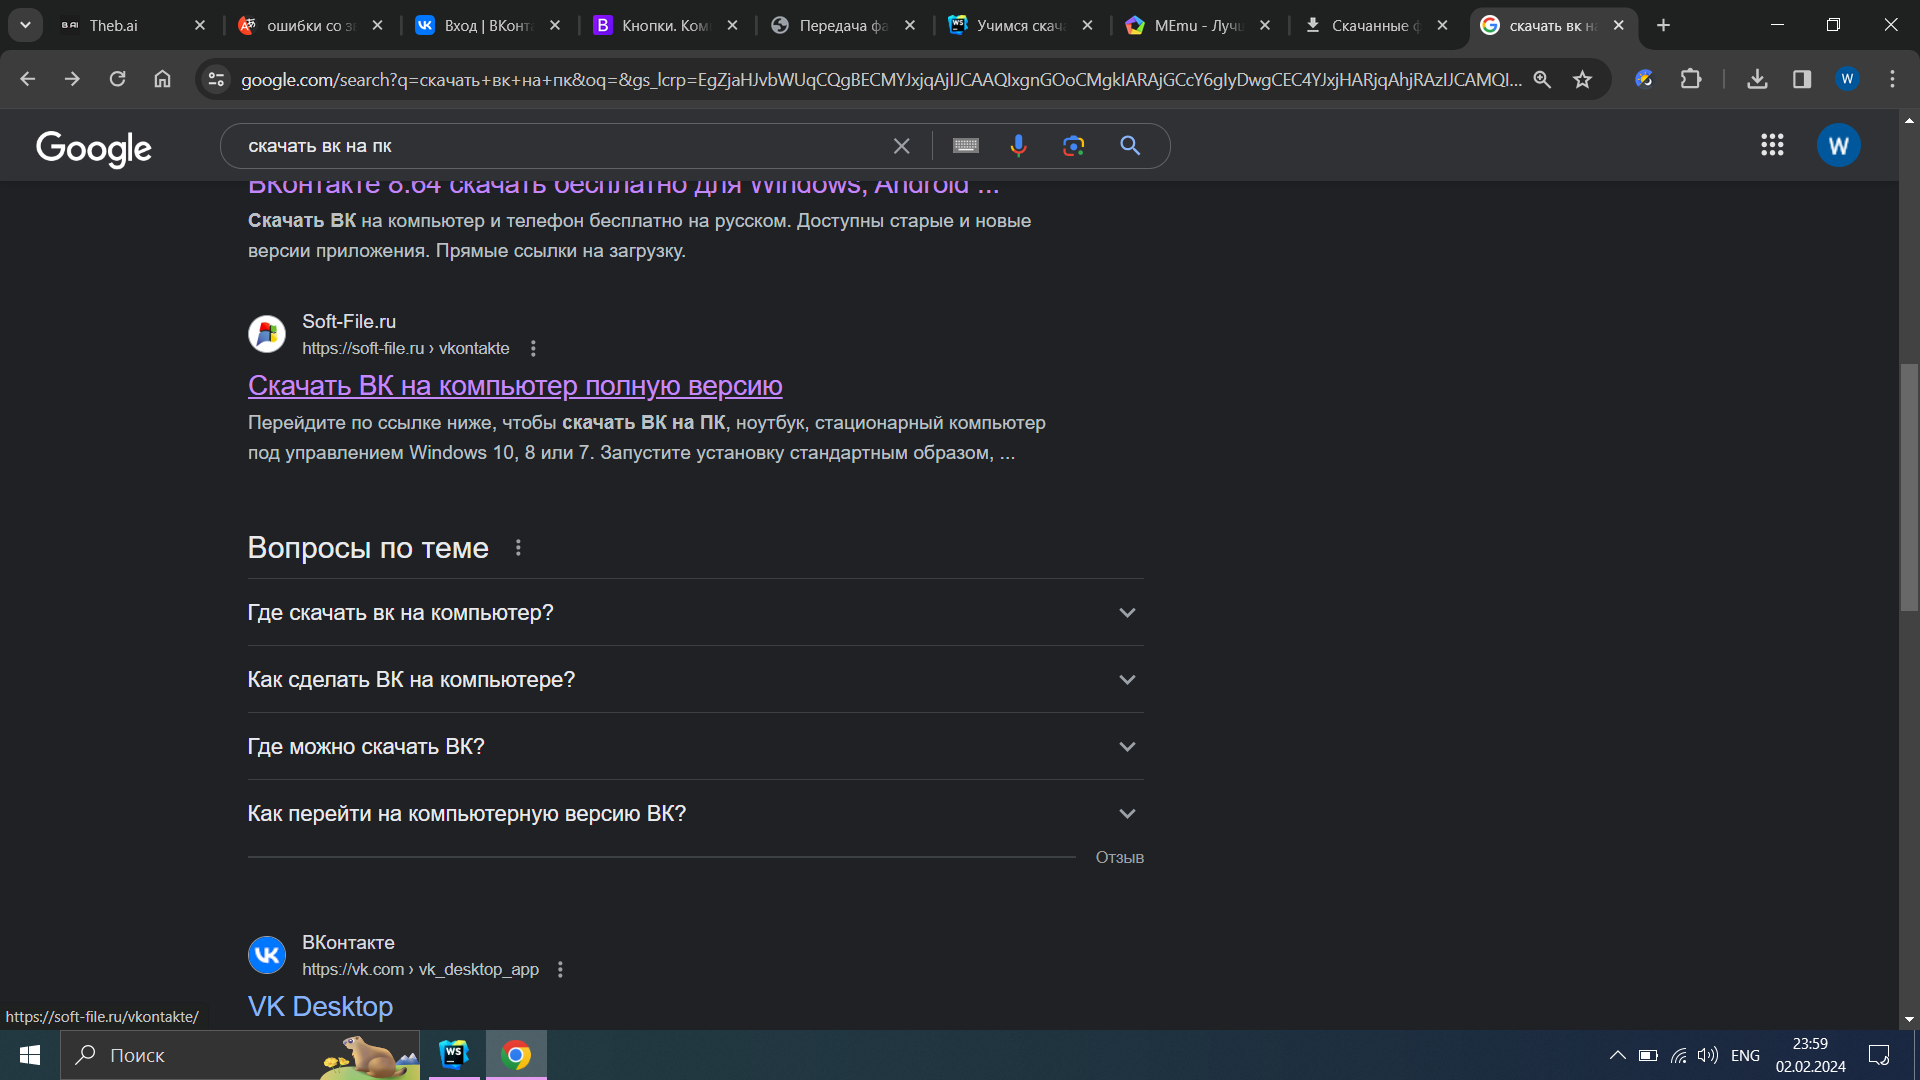Open the zoom indicator in address bar
This screenshot has width=1920, height=1080.
pyautogui.click(x=1542, y=79)
